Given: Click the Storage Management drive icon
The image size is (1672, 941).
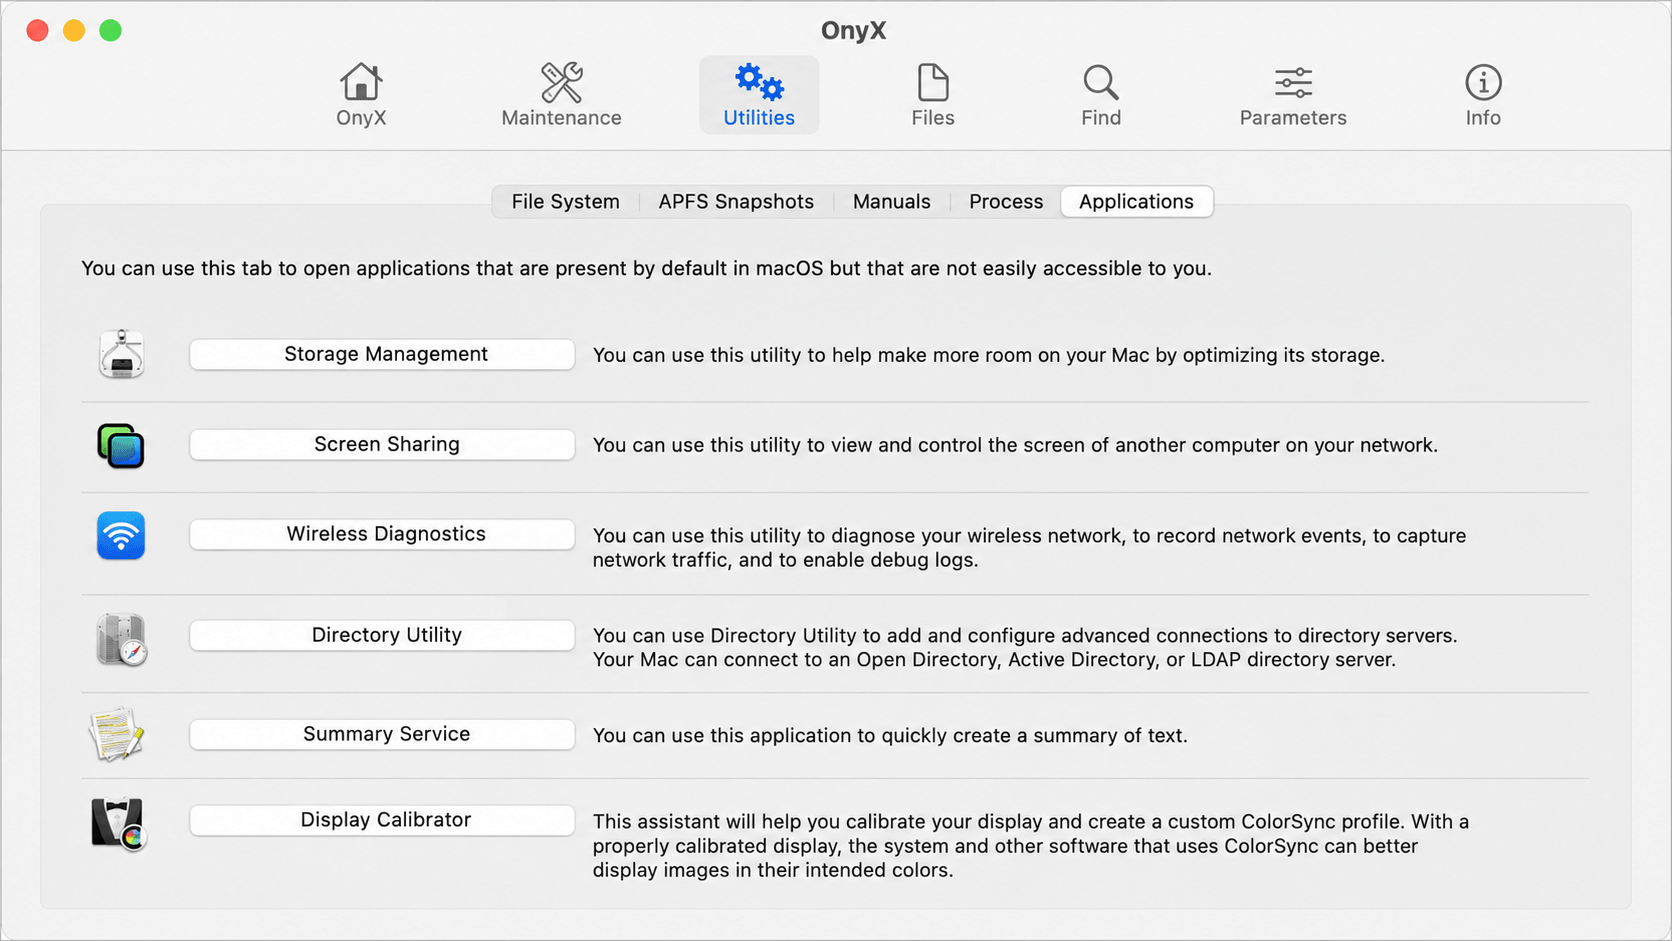Looking at the screenshot, I should click(122, 354).
